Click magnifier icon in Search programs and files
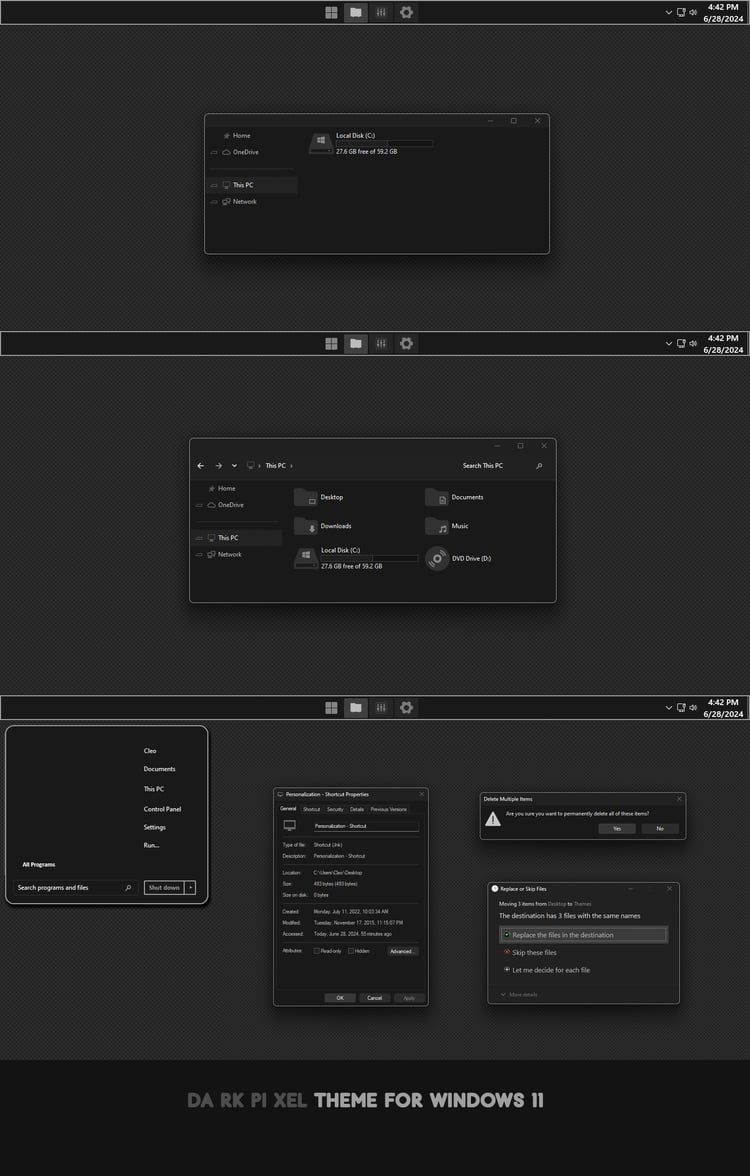Screen dimensions: 750x1176 pyautogui.click(x=128, y=888)
